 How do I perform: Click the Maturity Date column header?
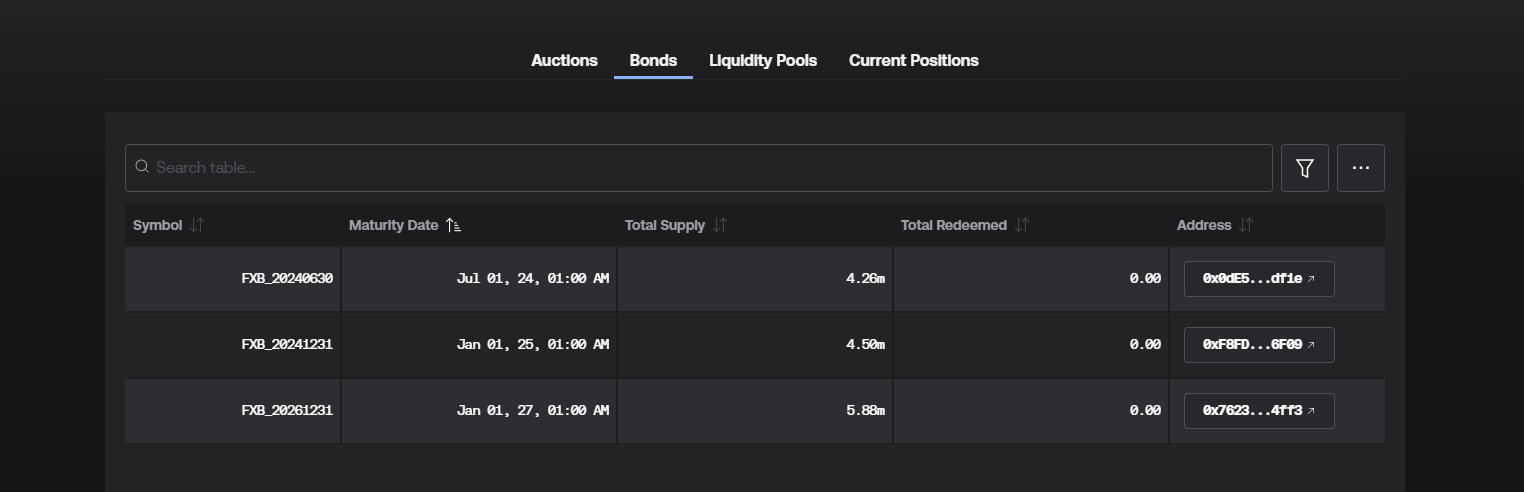393,225
